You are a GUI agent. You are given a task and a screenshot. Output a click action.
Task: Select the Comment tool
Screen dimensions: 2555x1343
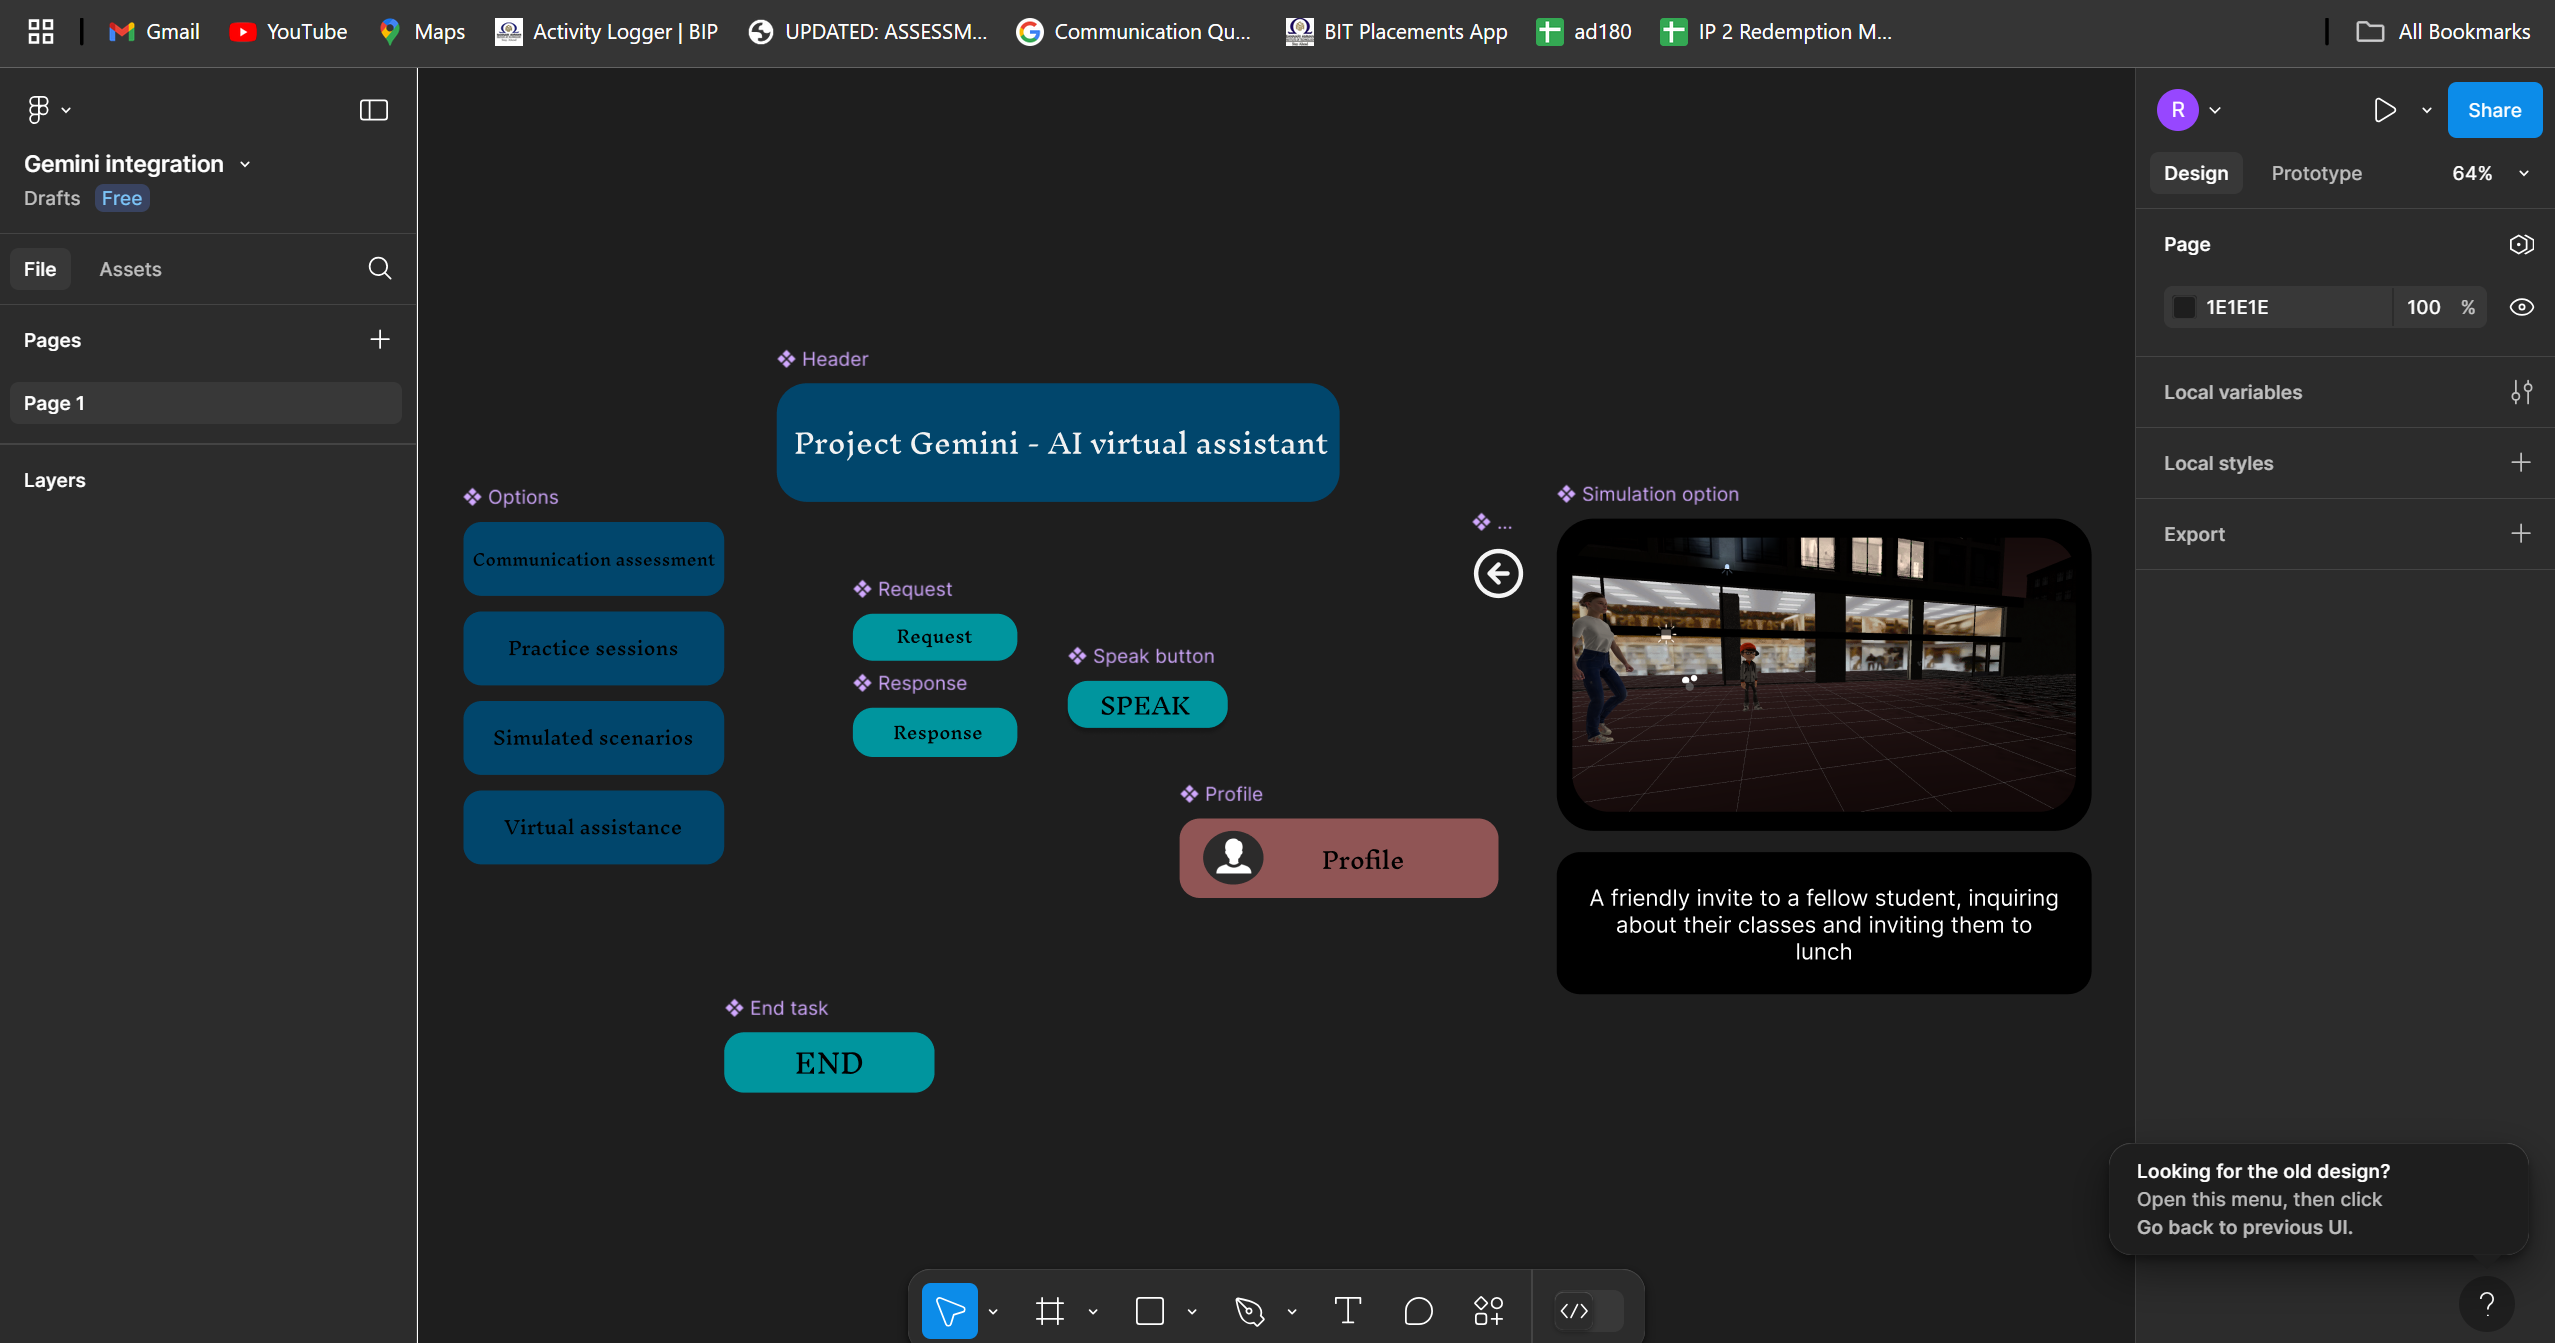point(1418,1310)
